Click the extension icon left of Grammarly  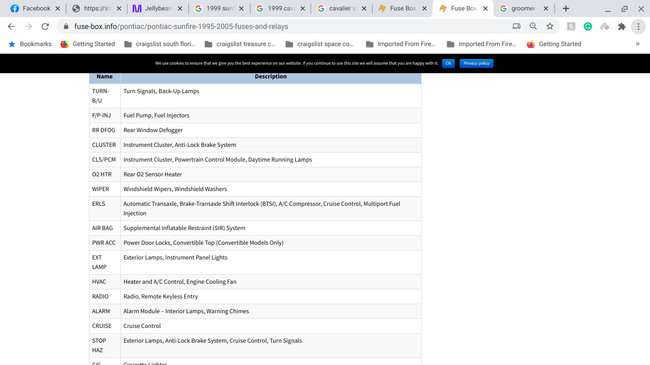point(571,27)
